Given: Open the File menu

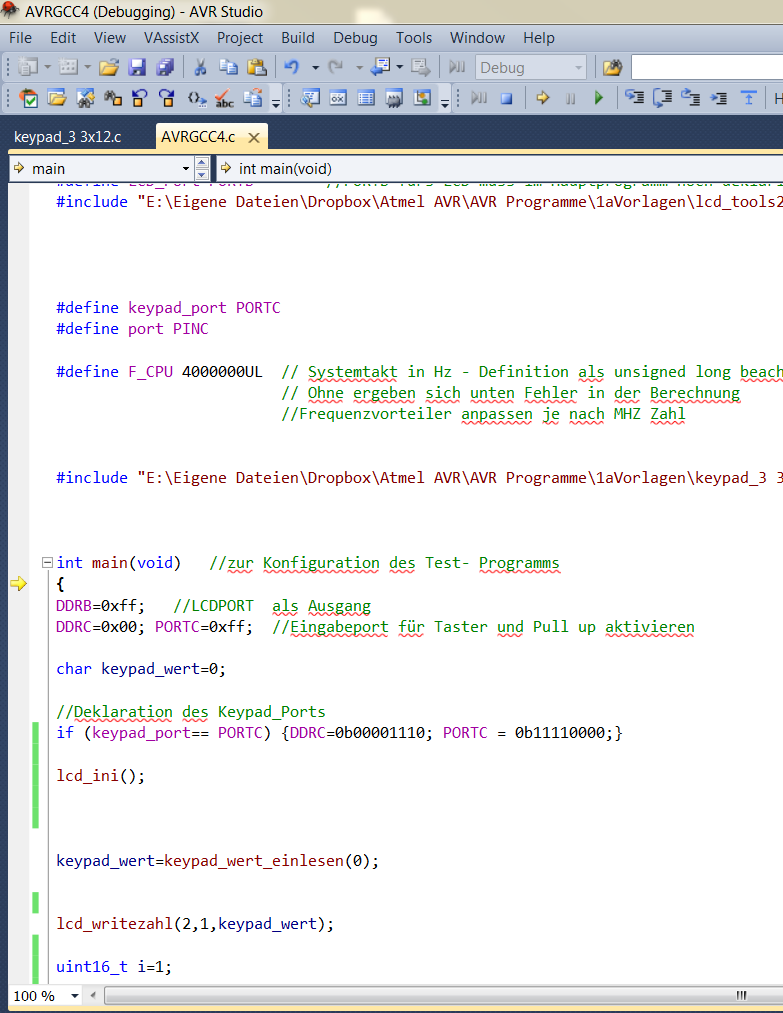Looking at the screenshot, I should 20,38.
